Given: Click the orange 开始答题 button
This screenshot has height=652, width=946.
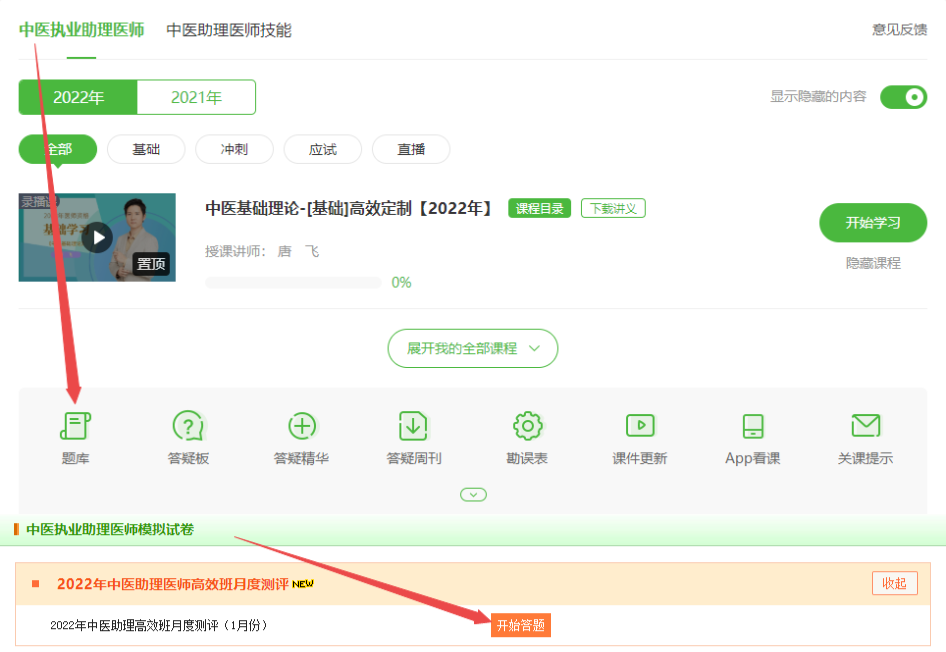Looking at the screenshot, I should click(520, 625).
